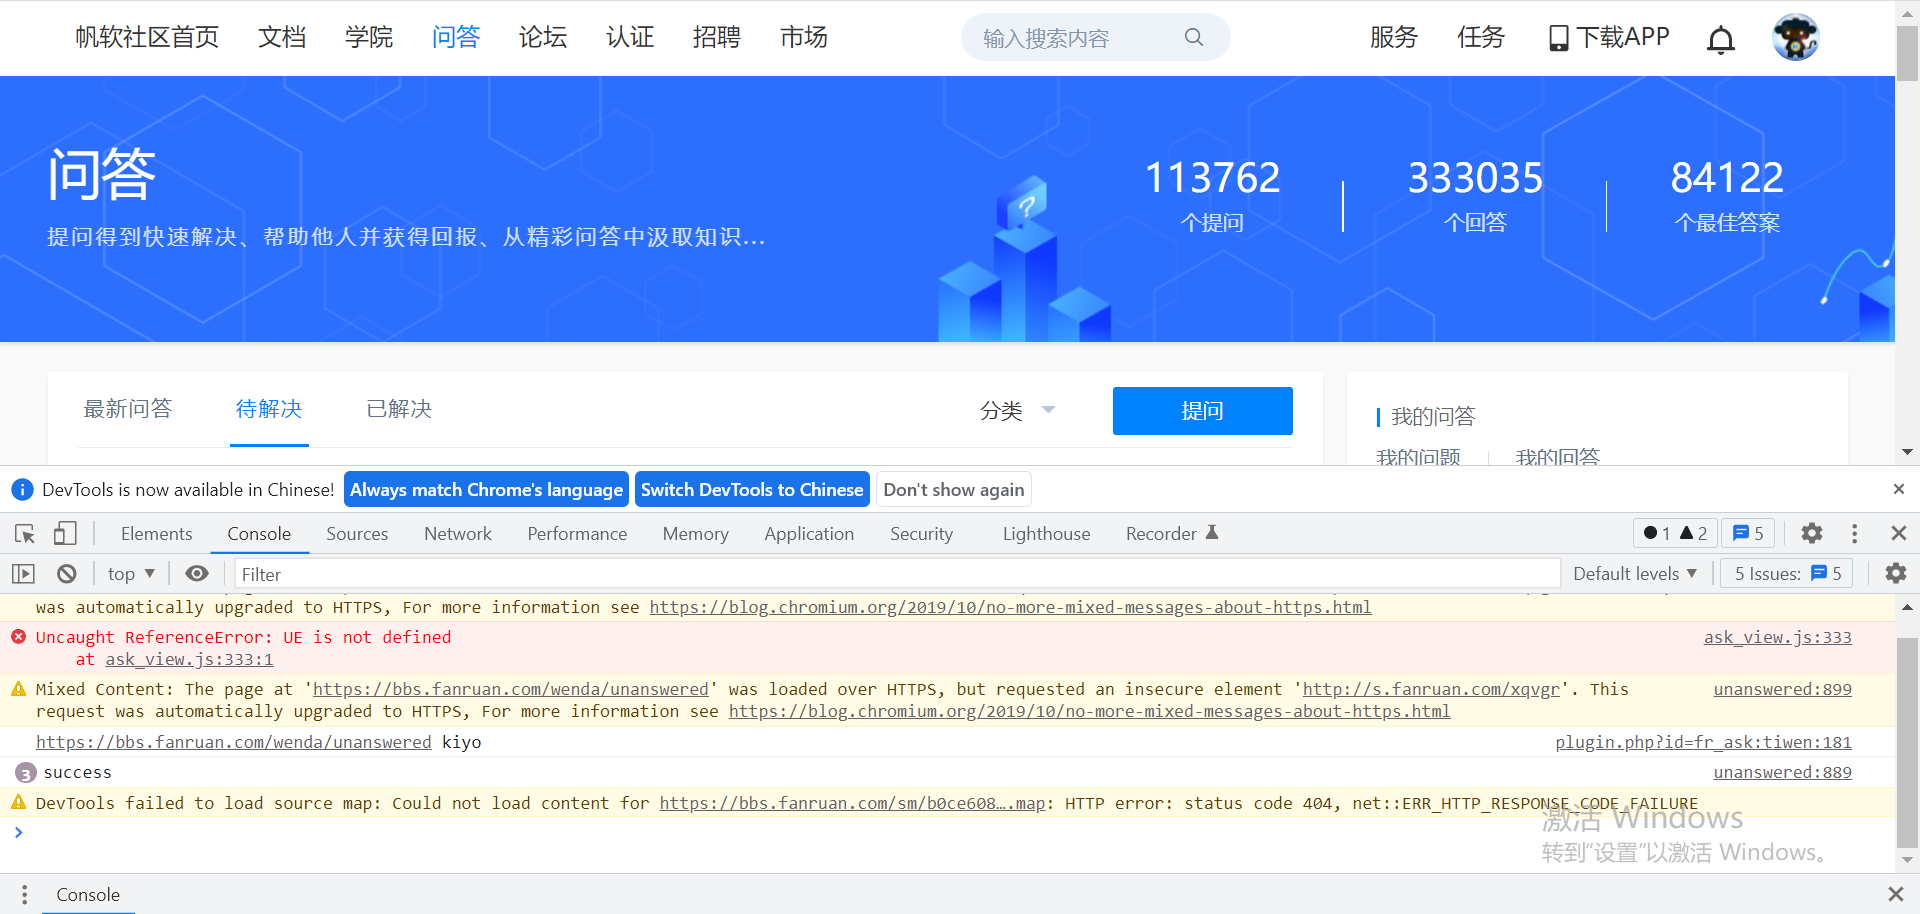Activate the inspect element picker icon
The width and height of the screenshot is (1920, 914).
click(x=25, y=534)
